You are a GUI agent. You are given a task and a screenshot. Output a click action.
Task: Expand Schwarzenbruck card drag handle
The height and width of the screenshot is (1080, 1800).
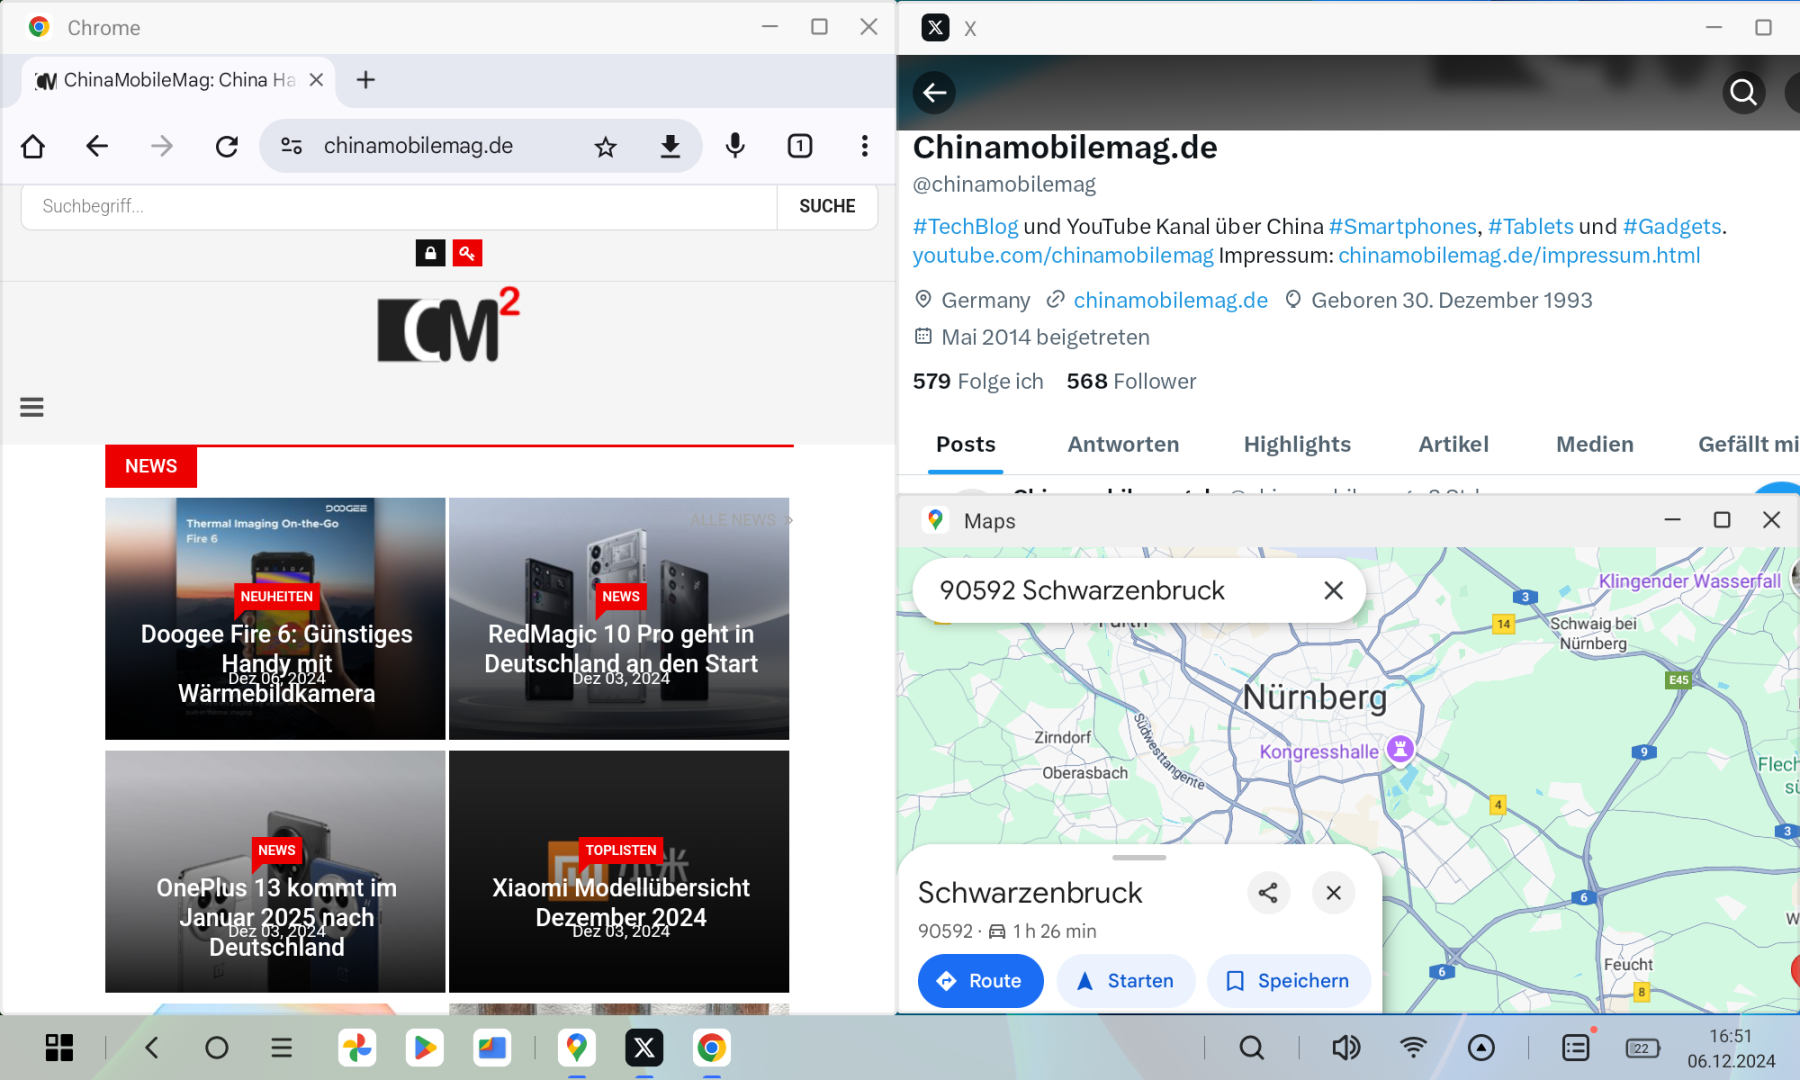click(x=1139, y=857)
